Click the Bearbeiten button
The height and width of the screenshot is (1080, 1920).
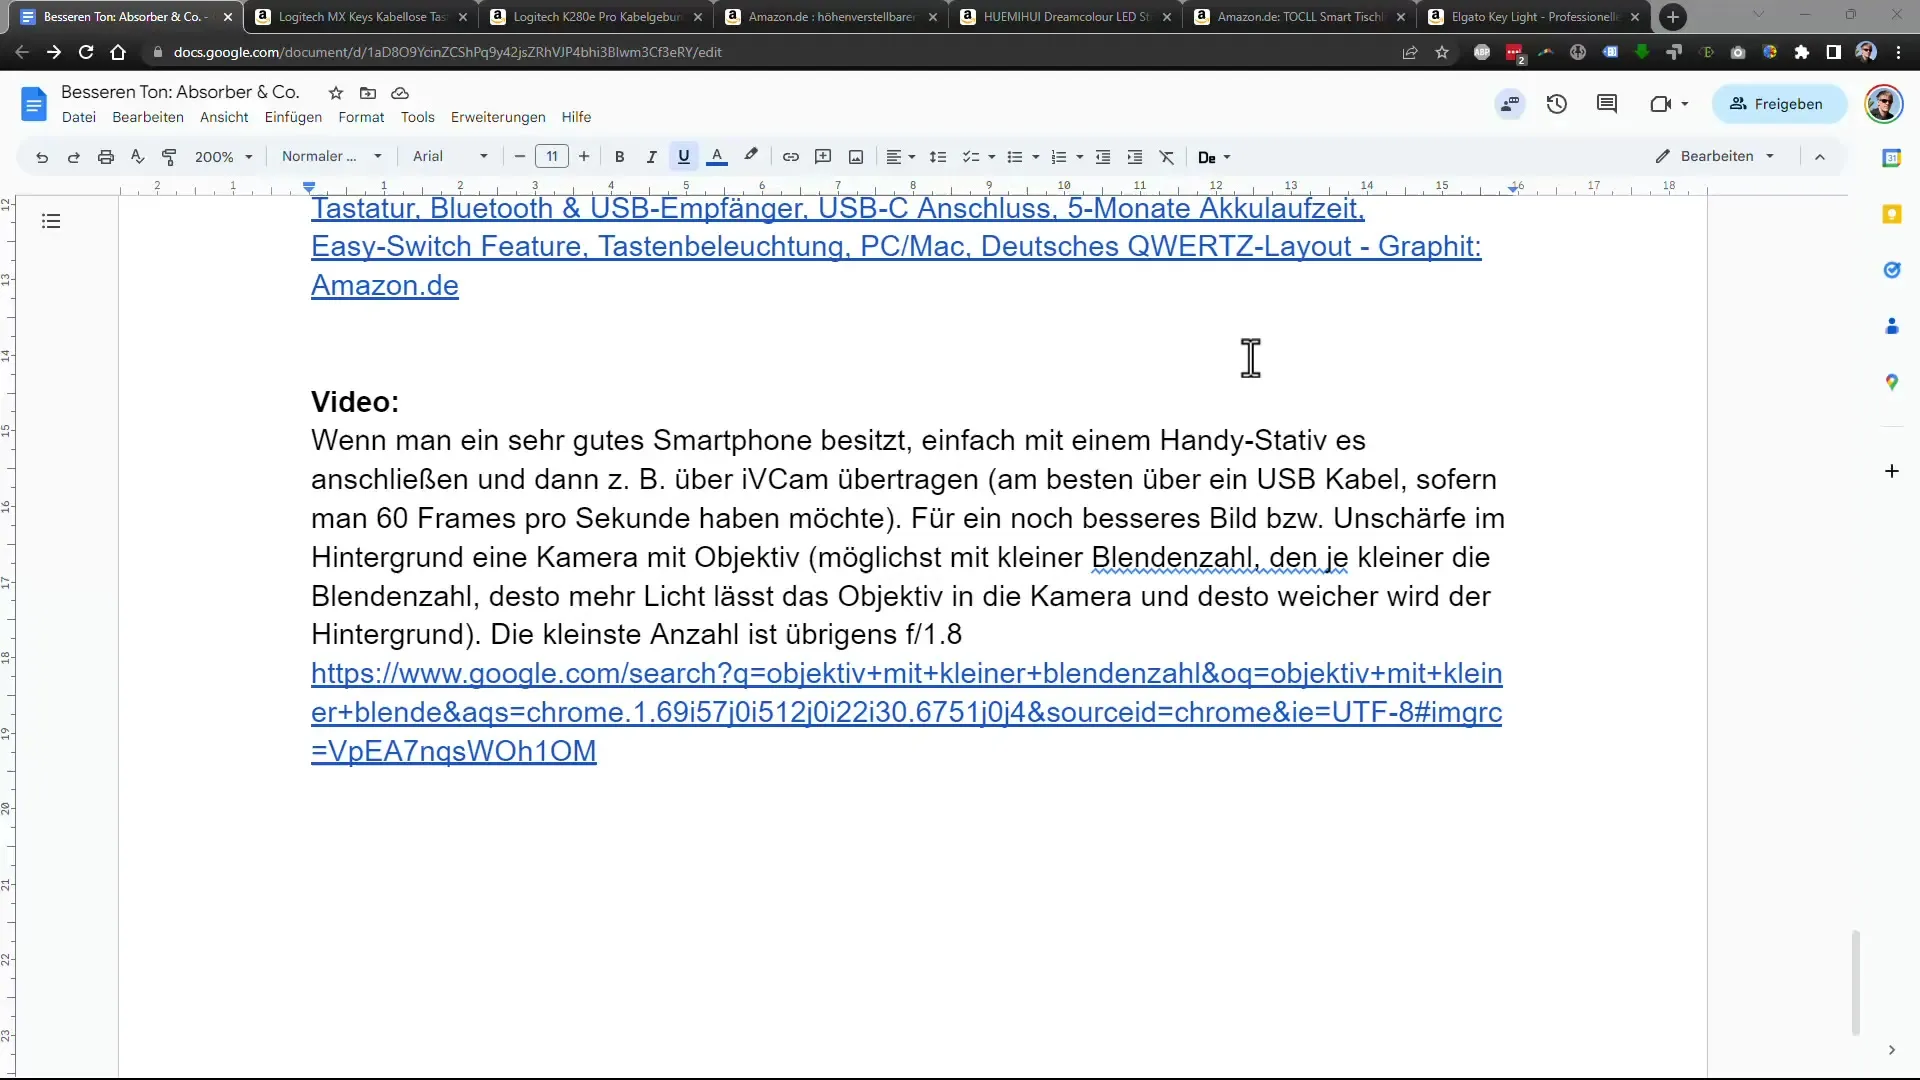pos(1721,156)
